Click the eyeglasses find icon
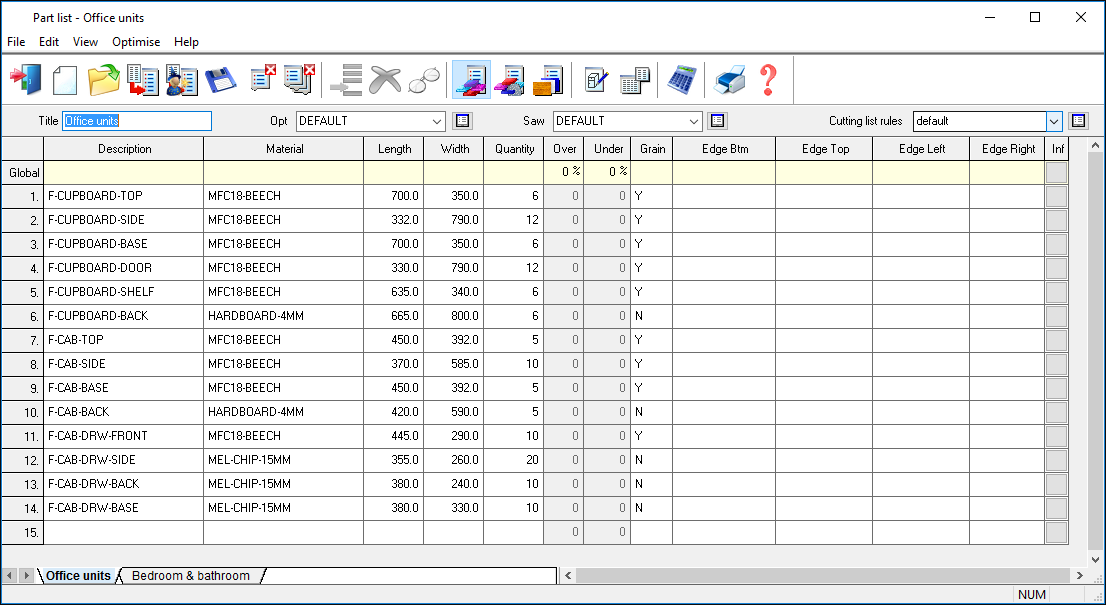The image size is (1106, 605). 423,79
